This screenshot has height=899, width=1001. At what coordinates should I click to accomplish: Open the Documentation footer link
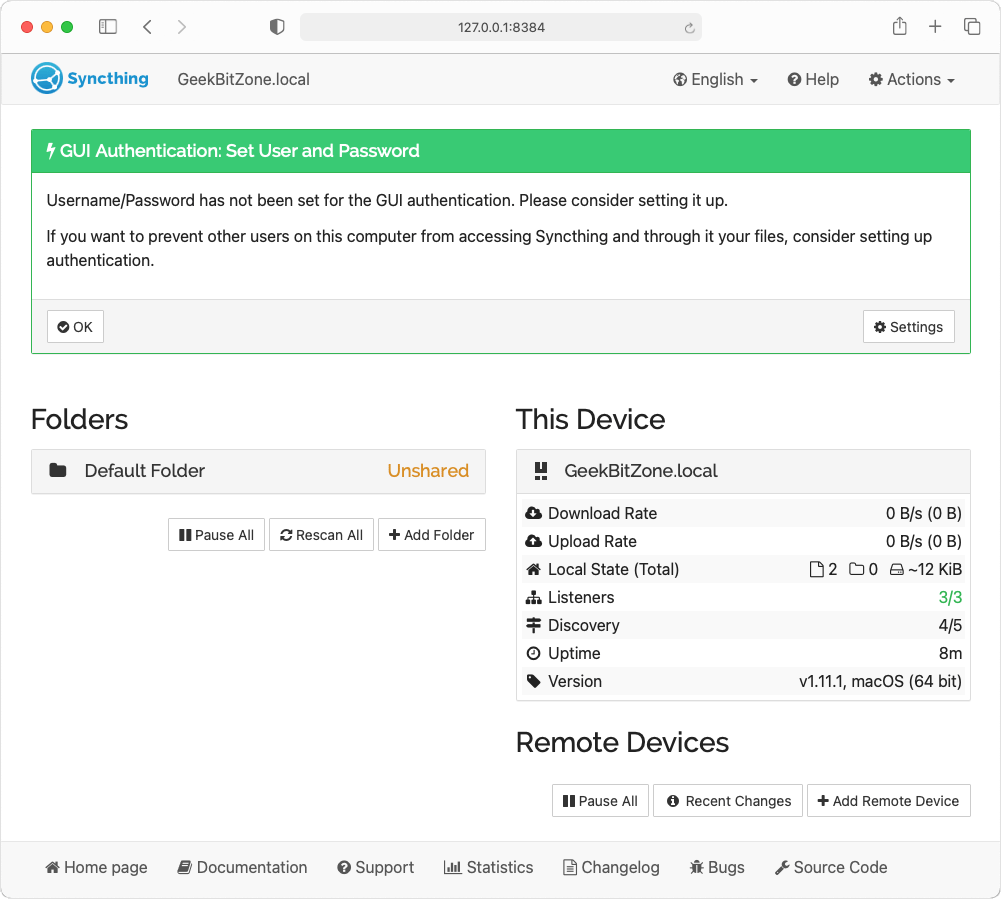tap(243, 867)
